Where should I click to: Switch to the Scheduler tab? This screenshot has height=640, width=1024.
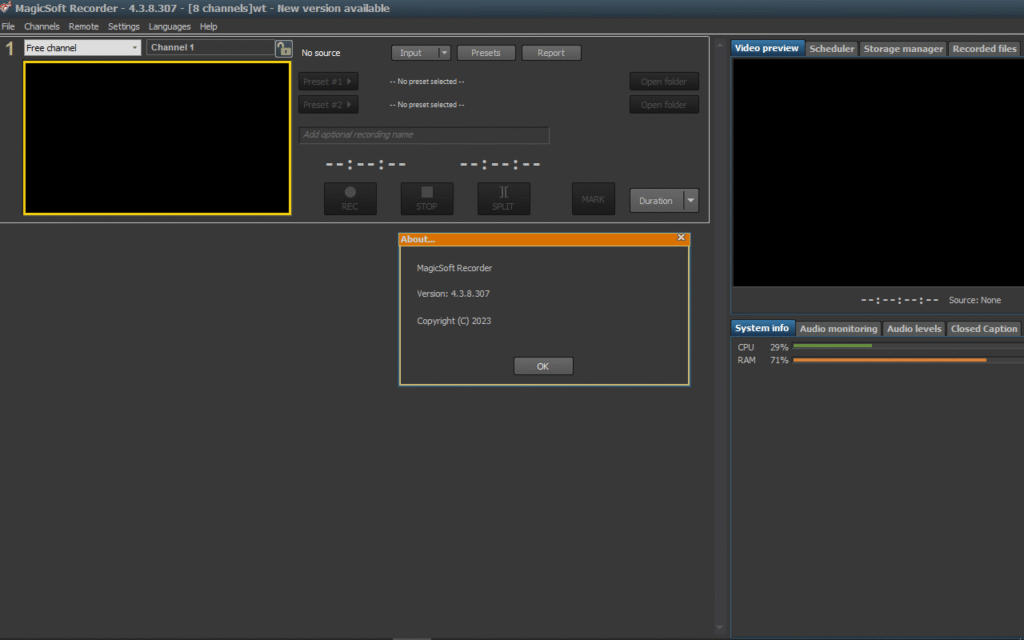[x=831, y=47]
